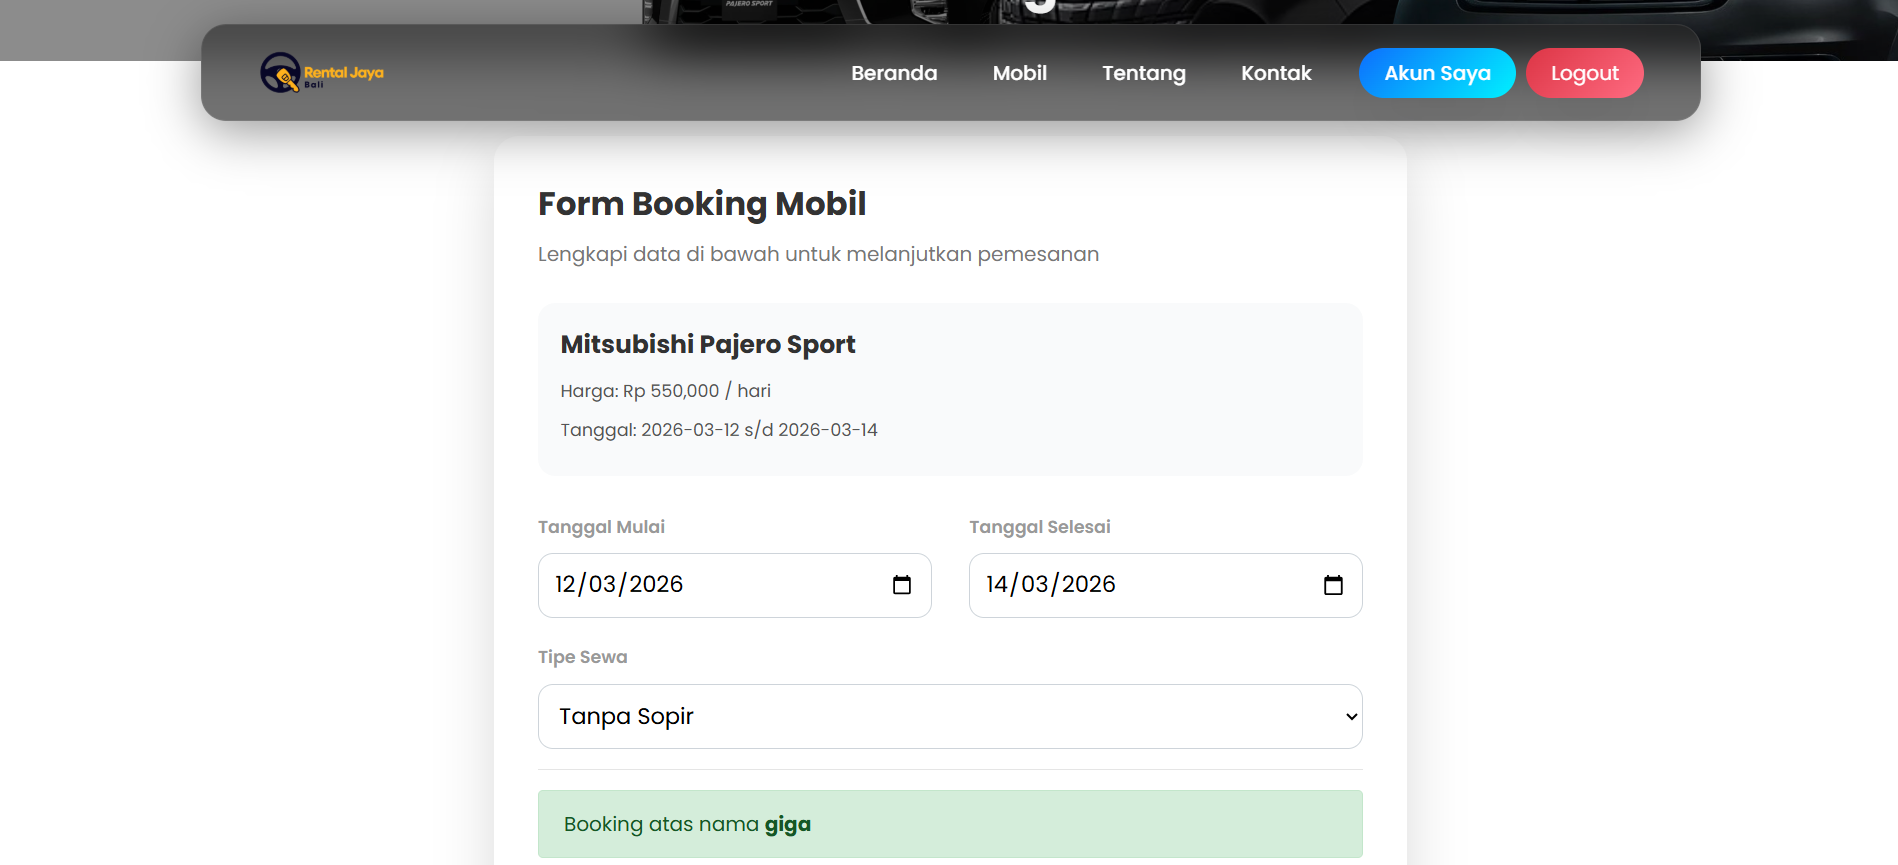This screenshot has height=865, width=1898.
Task: Select the day in Tanggal Mulai date
Action: (x=565, y=585)
